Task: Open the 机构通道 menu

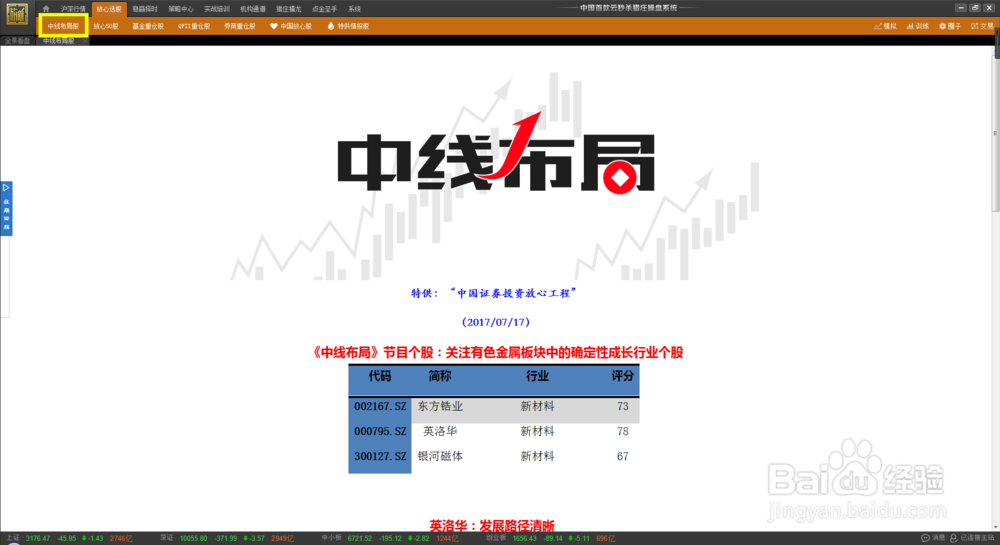Action: (253, 9)
